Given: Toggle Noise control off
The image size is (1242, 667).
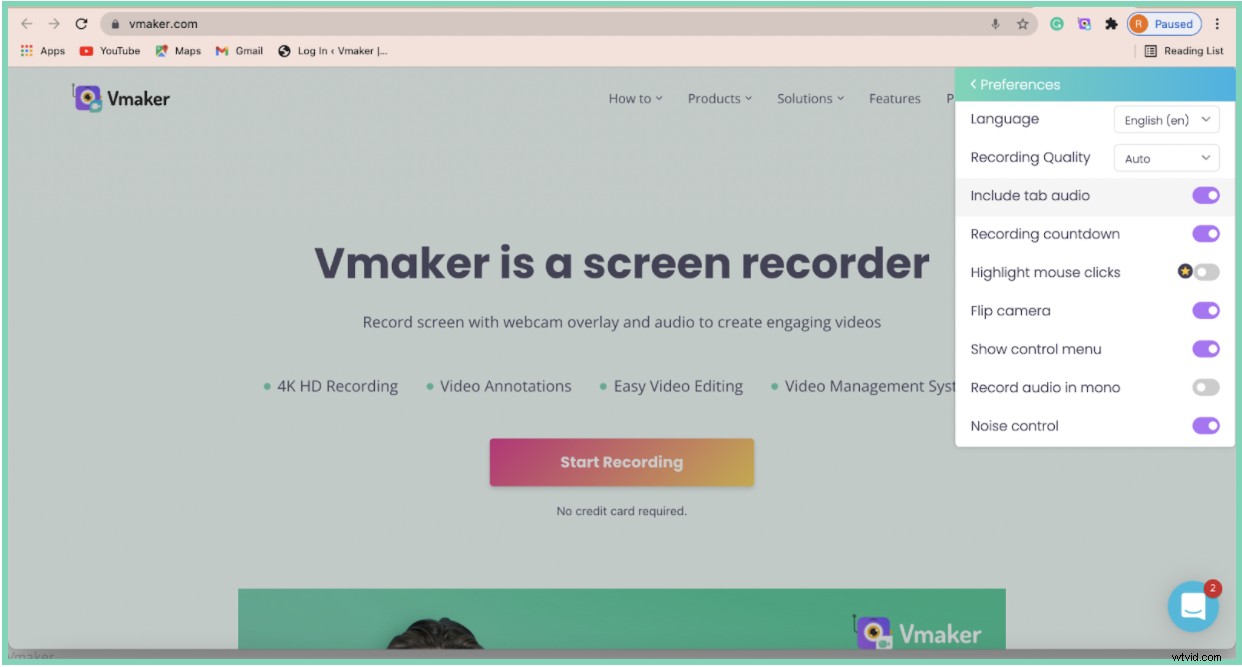Looking at the screenshot, I should coord(1206,425).
